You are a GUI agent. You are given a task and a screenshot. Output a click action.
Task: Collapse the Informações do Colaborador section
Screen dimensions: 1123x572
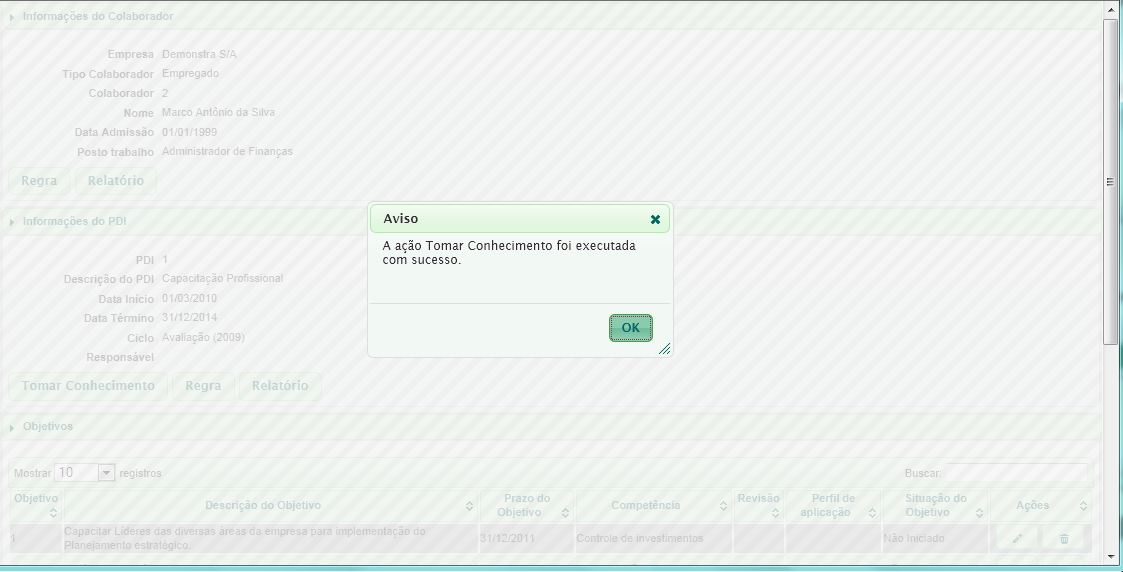11,16
